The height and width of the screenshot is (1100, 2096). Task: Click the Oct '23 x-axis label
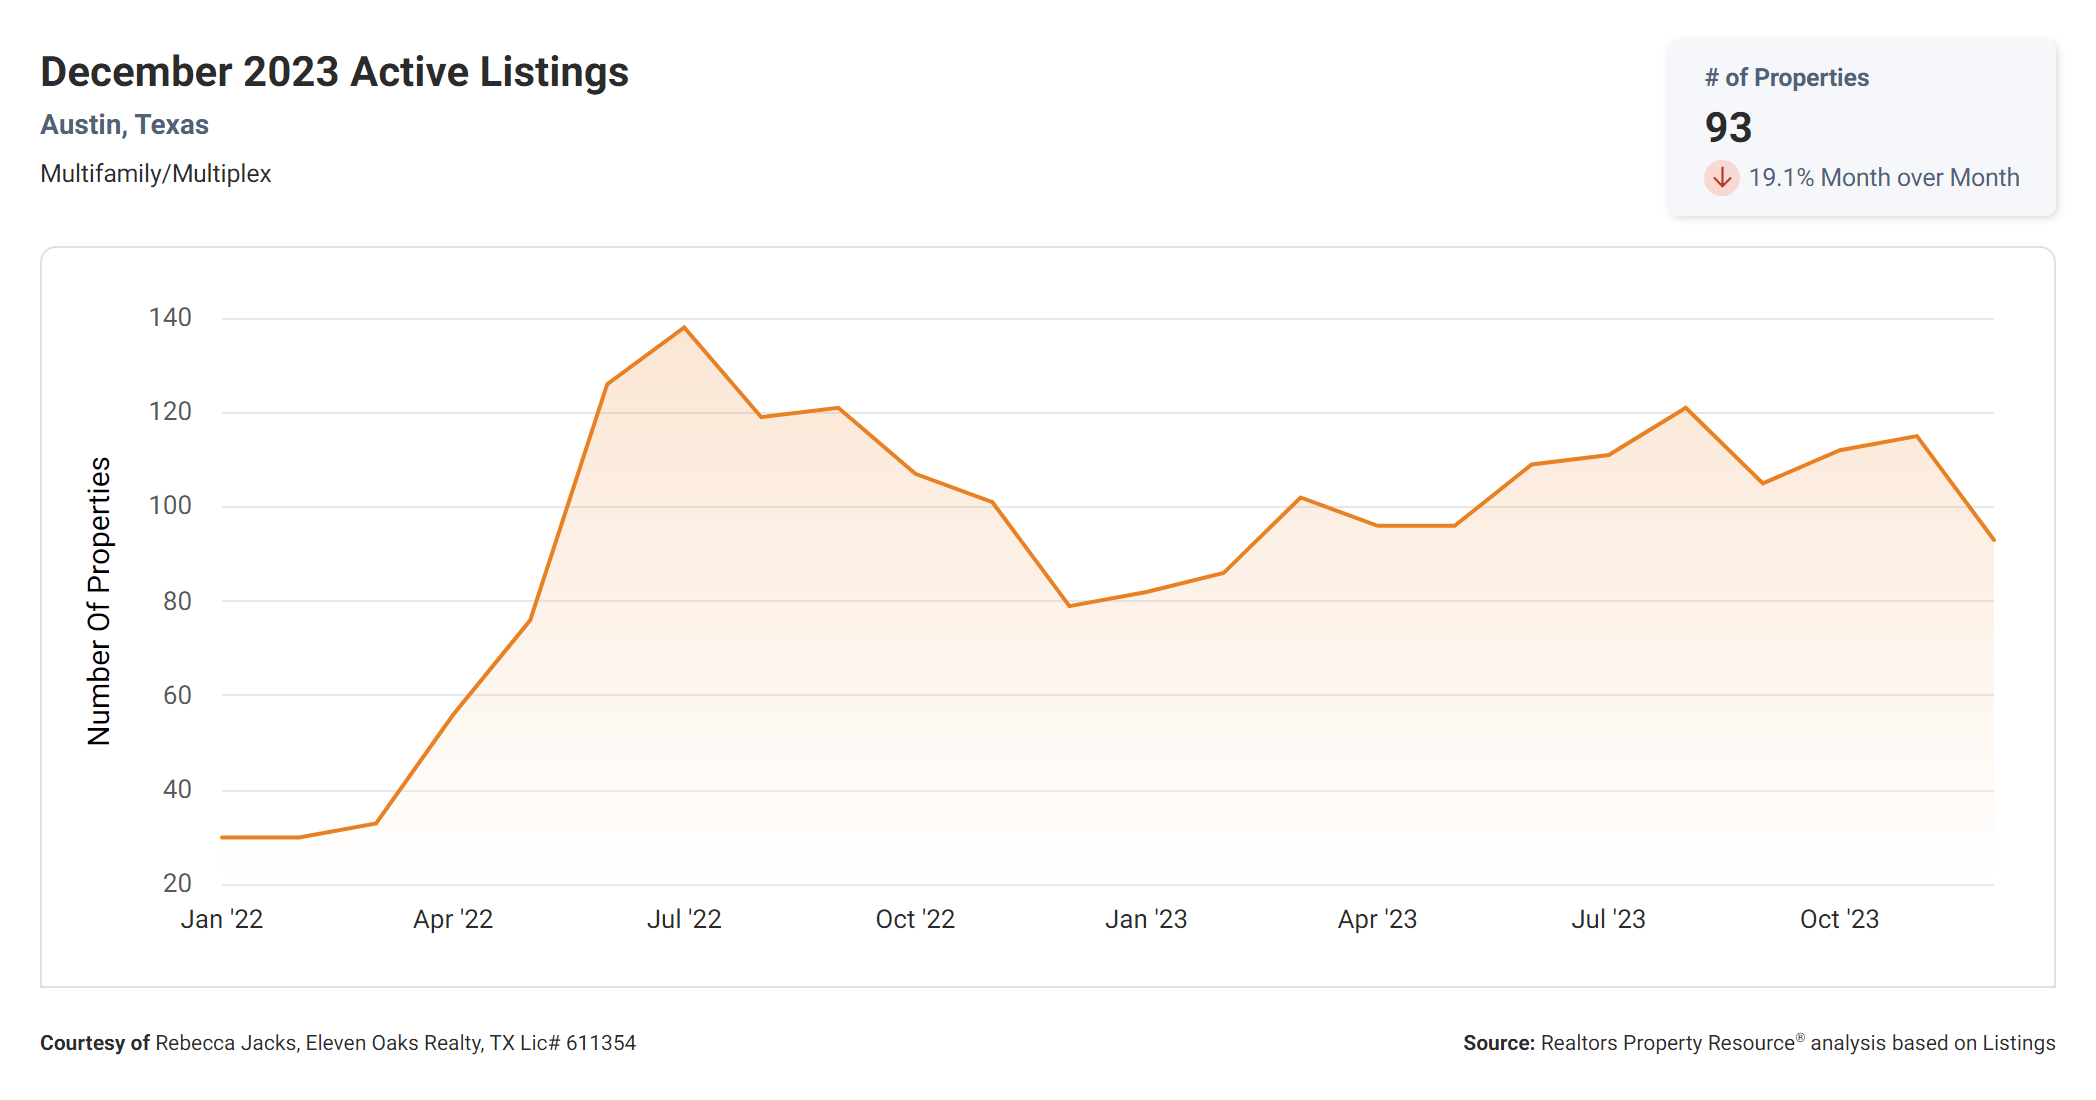pyautogui.click(x=1839, y=919)
